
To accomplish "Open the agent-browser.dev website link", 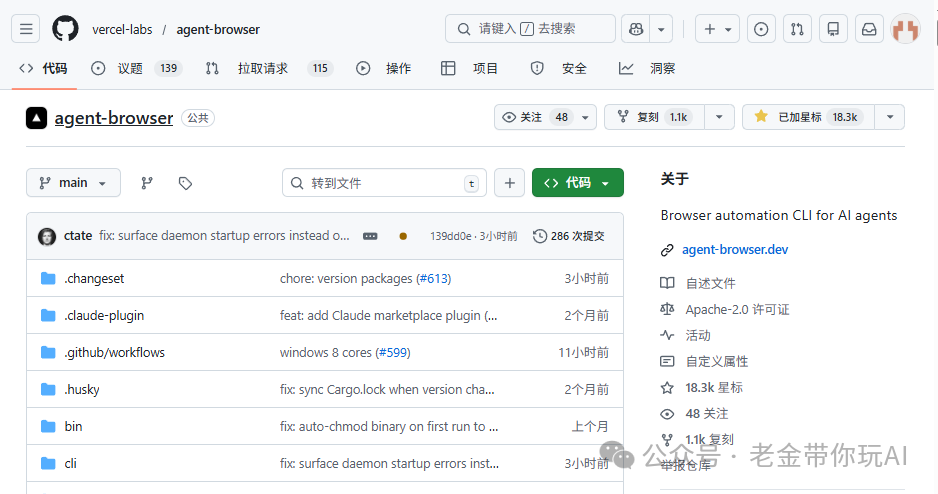I will point(735,249).
